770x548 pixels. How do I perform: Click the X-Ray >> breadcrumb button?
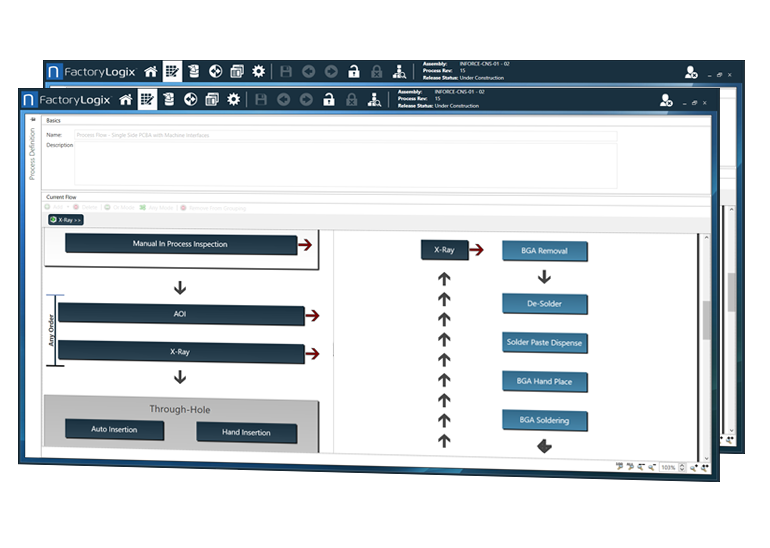66,219
